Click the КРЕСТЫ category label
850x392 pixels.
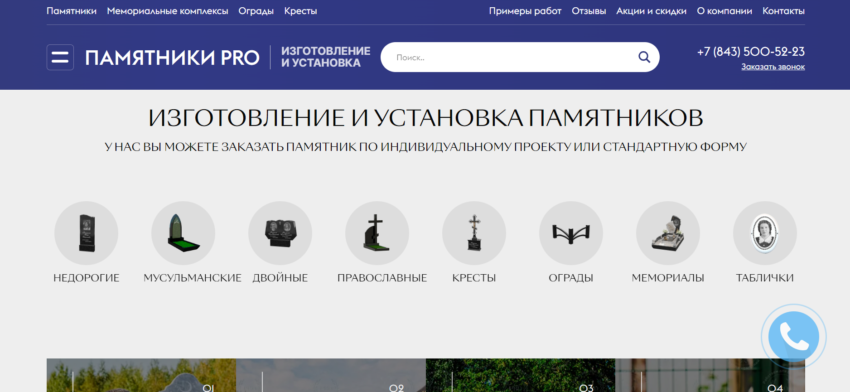point(474,278)
